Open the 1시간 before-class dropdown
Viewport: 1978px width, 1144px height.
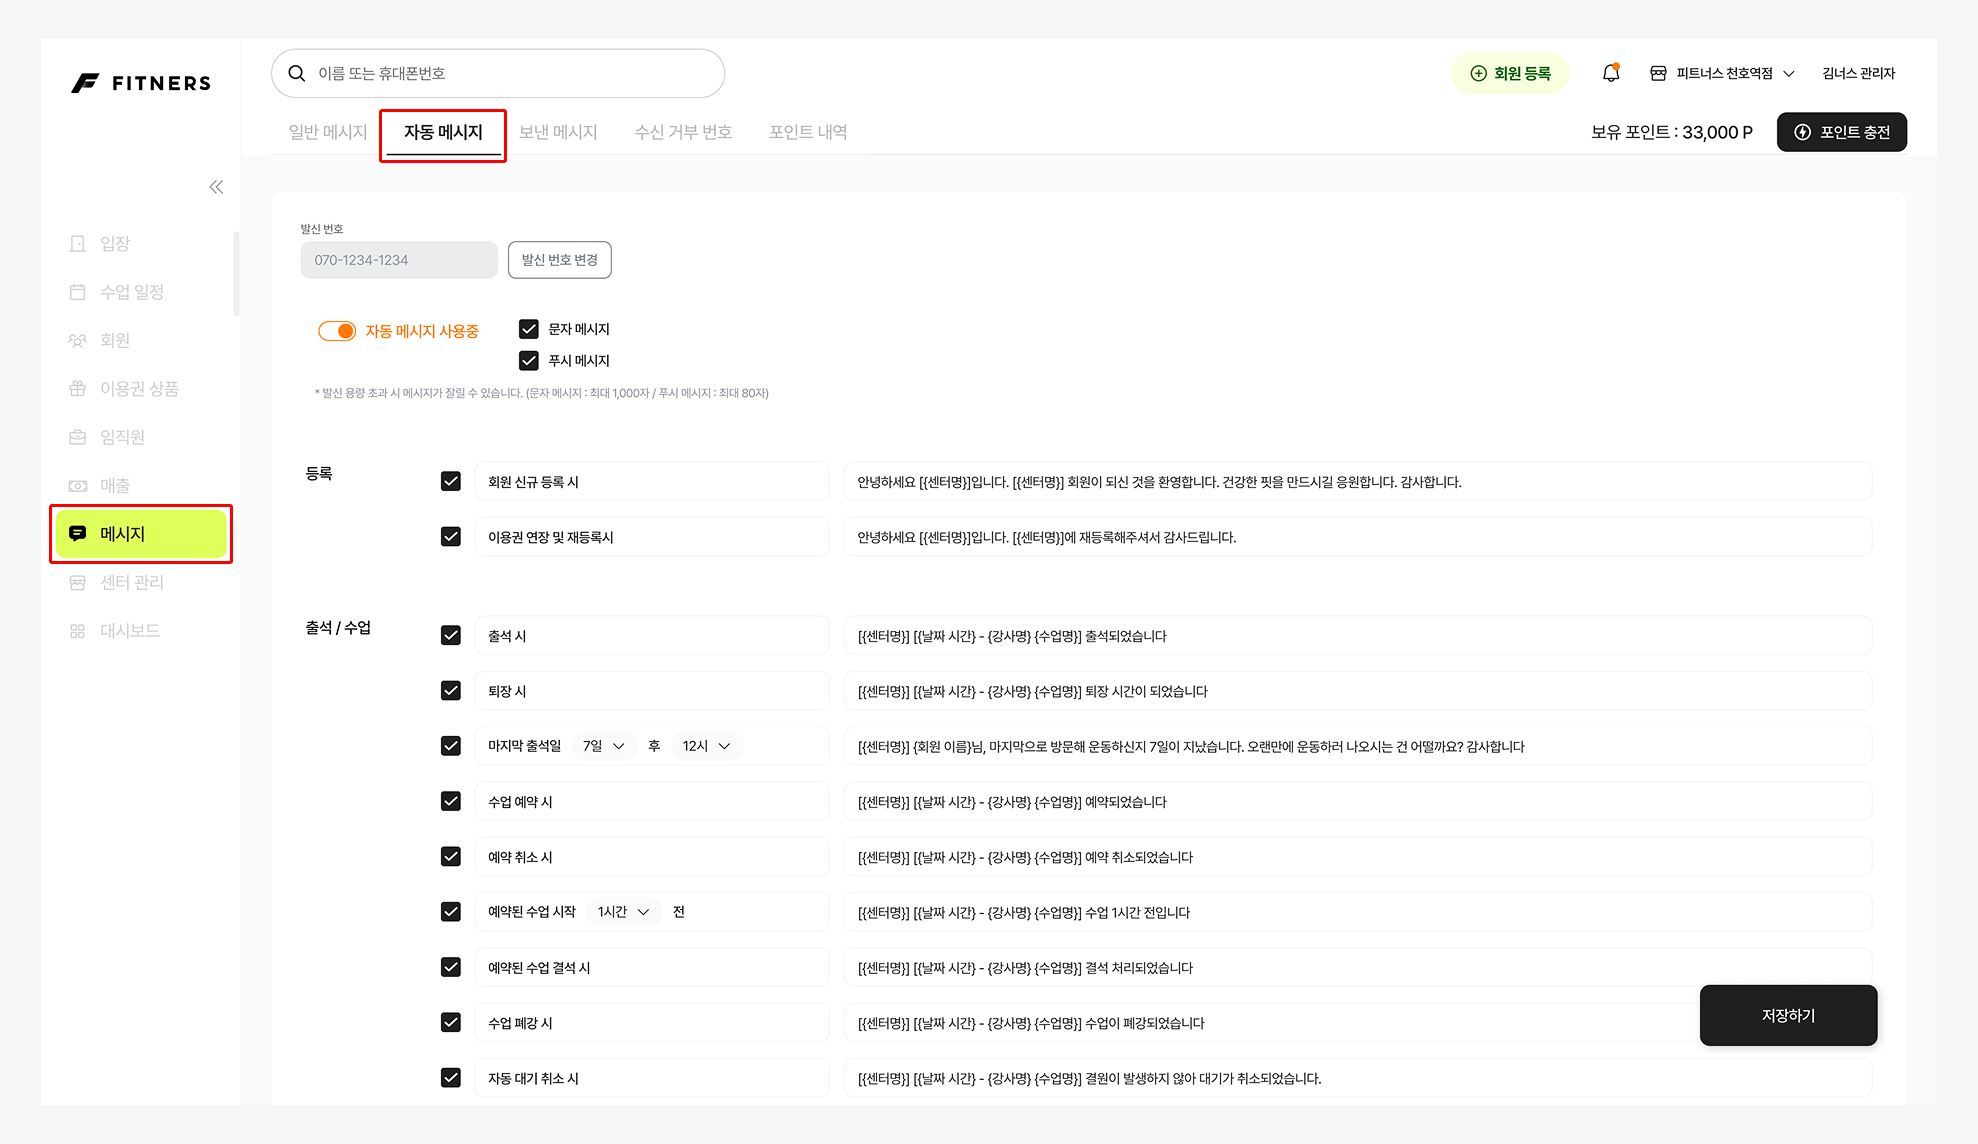point(624,912)
